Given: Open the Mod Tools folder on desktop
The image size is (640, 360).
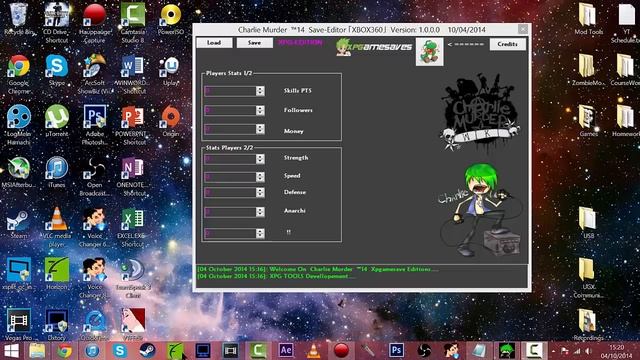Looking at the screenshot, I should click(588, 19).
